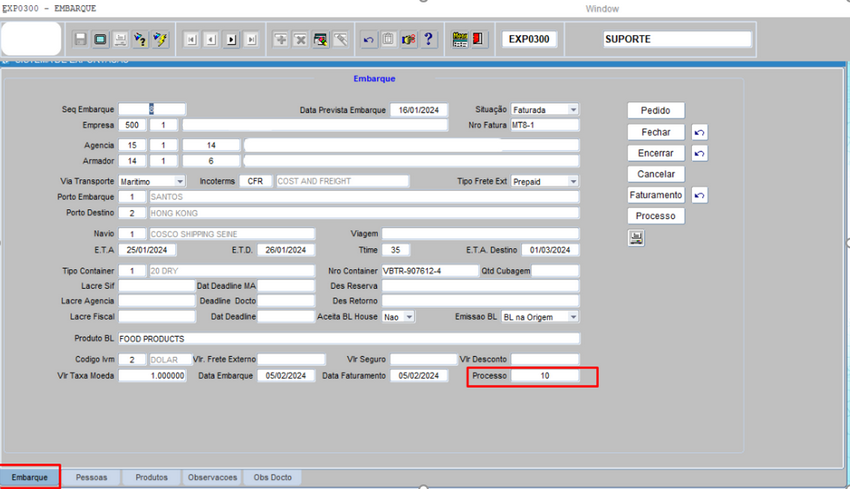Click the blue question mark Help icon

click(429, 39)
